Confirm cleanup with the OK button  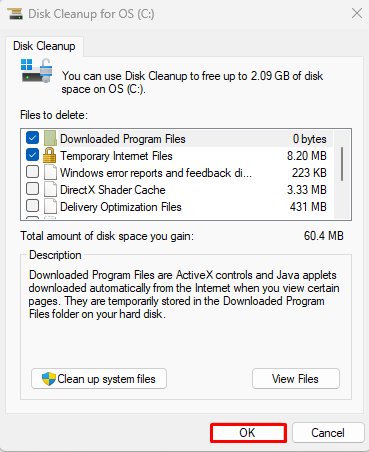tap(248, 433)
